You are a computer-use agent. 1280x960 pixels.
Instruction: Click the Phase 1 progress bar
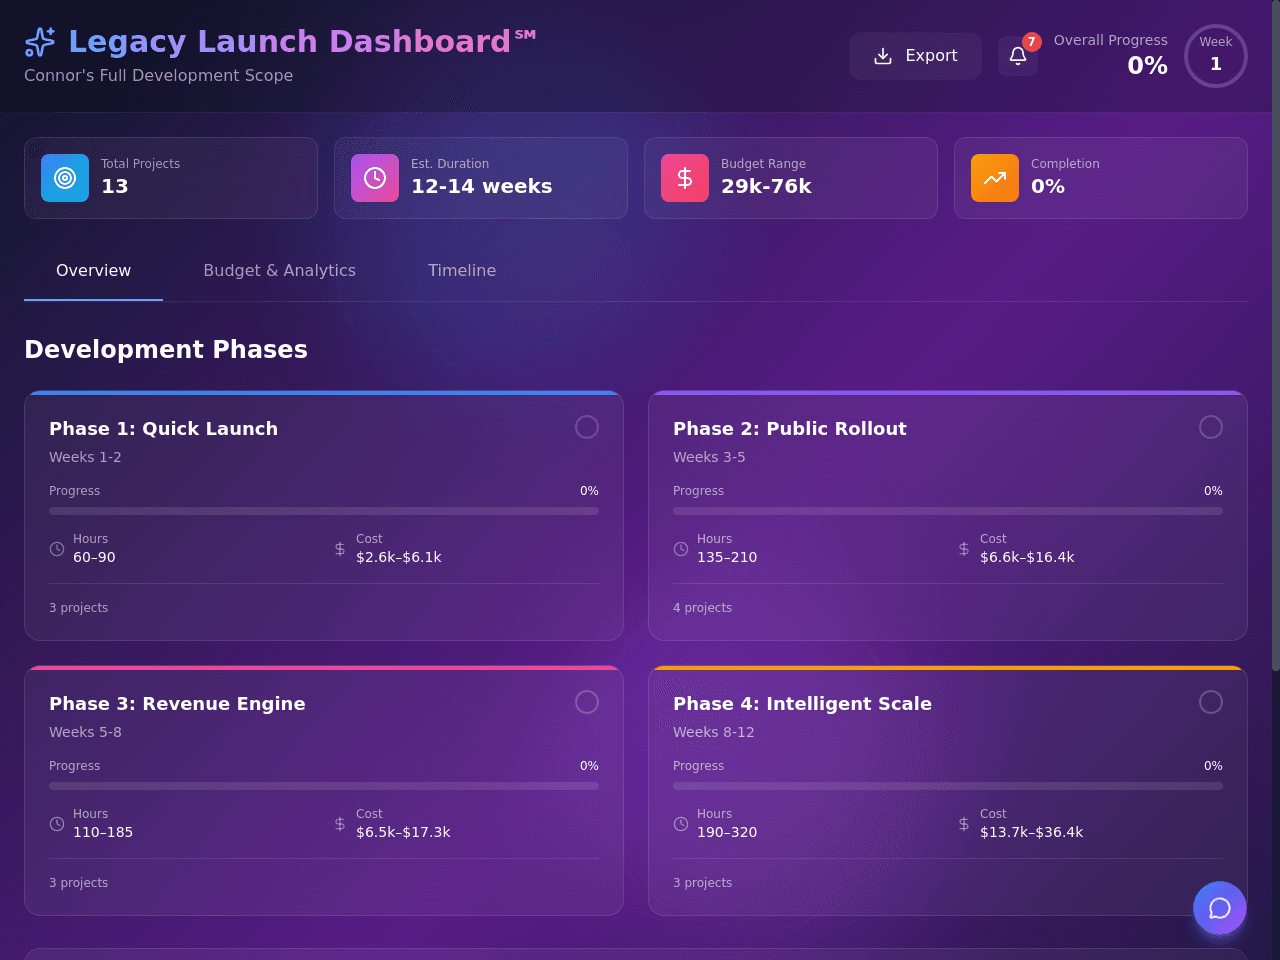coord(324,511)
